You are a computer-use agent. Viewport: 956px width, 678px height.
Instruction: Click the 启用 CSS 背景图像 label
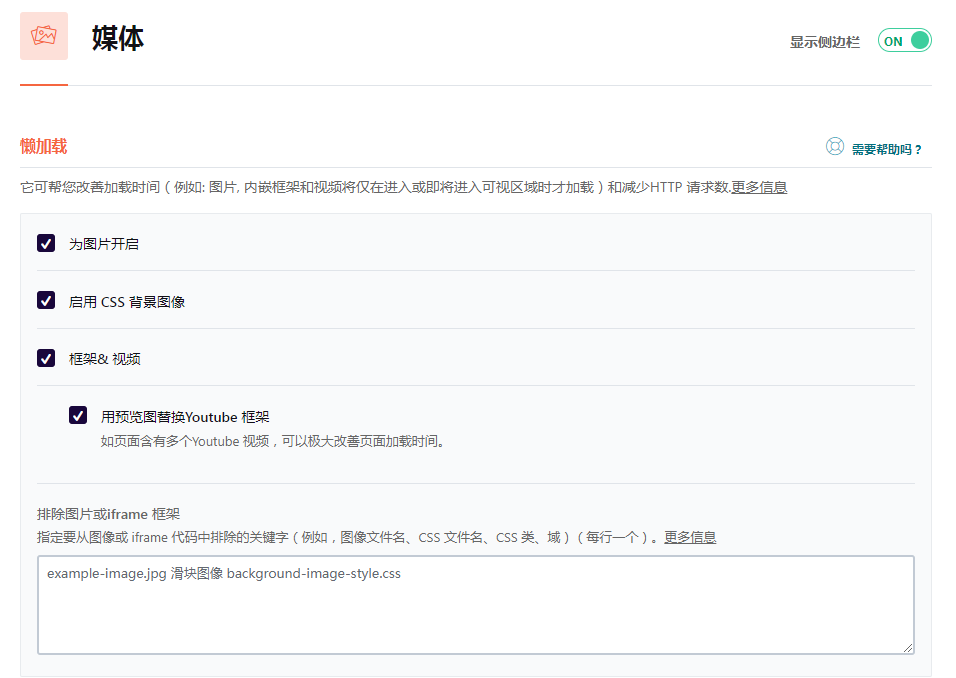pos(127,302)
